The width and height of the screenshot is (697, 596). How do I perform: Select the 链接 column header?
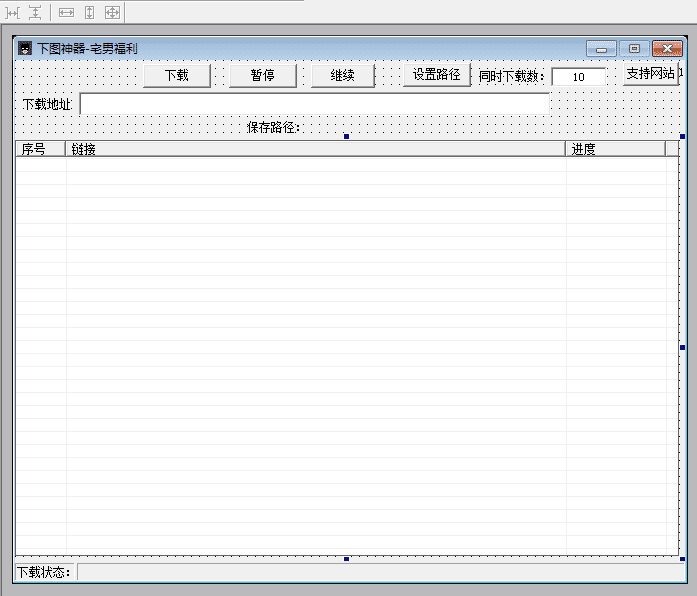[315, 149]
